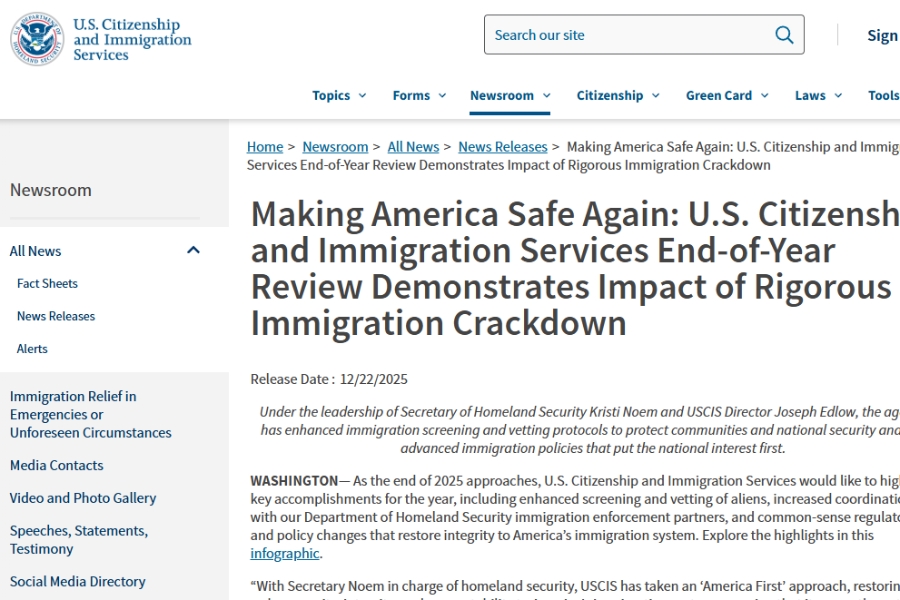Select Fact Sheets in the sidebar
900x600 pixels.
pyautogui.click(x=47, y=284)
